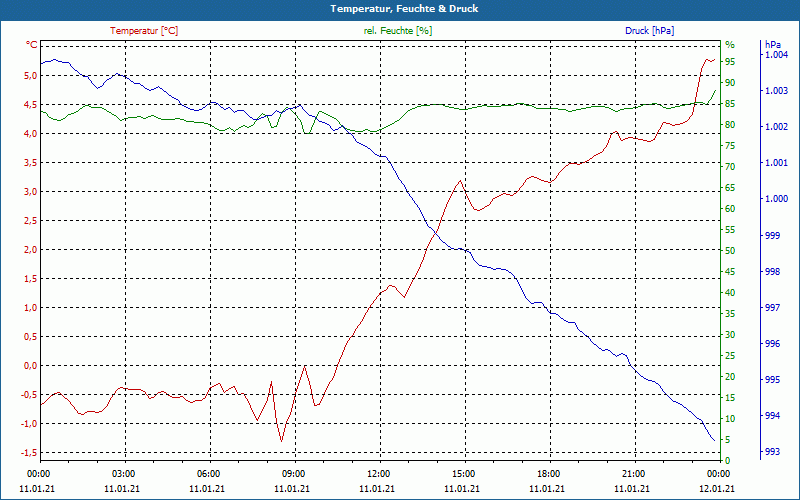Click the 'Temperatur [°C]' legend label

pos(144,31)
